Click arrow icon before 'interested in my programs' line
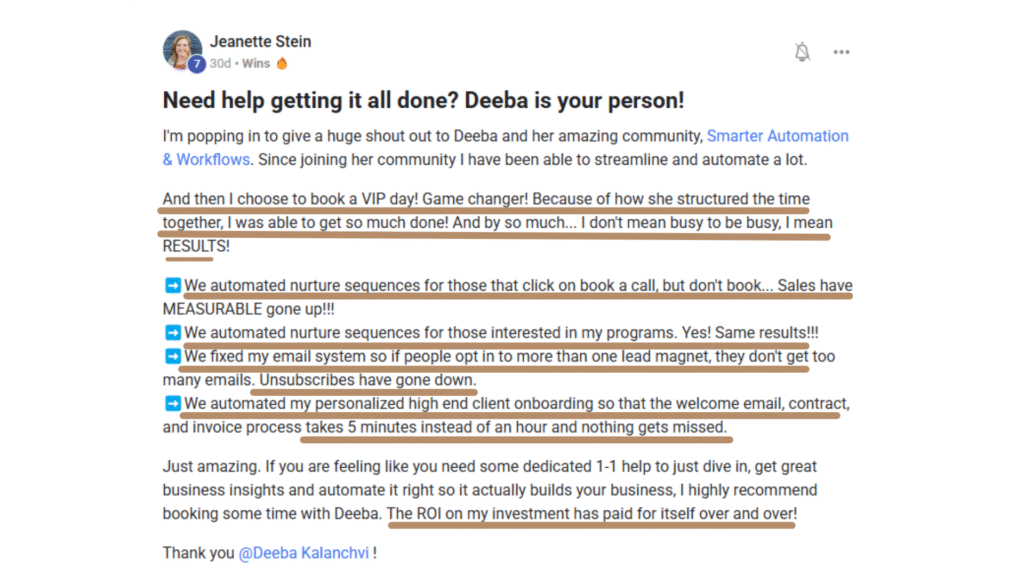This screenshot has width=1024, height=576. click(172, 332)
